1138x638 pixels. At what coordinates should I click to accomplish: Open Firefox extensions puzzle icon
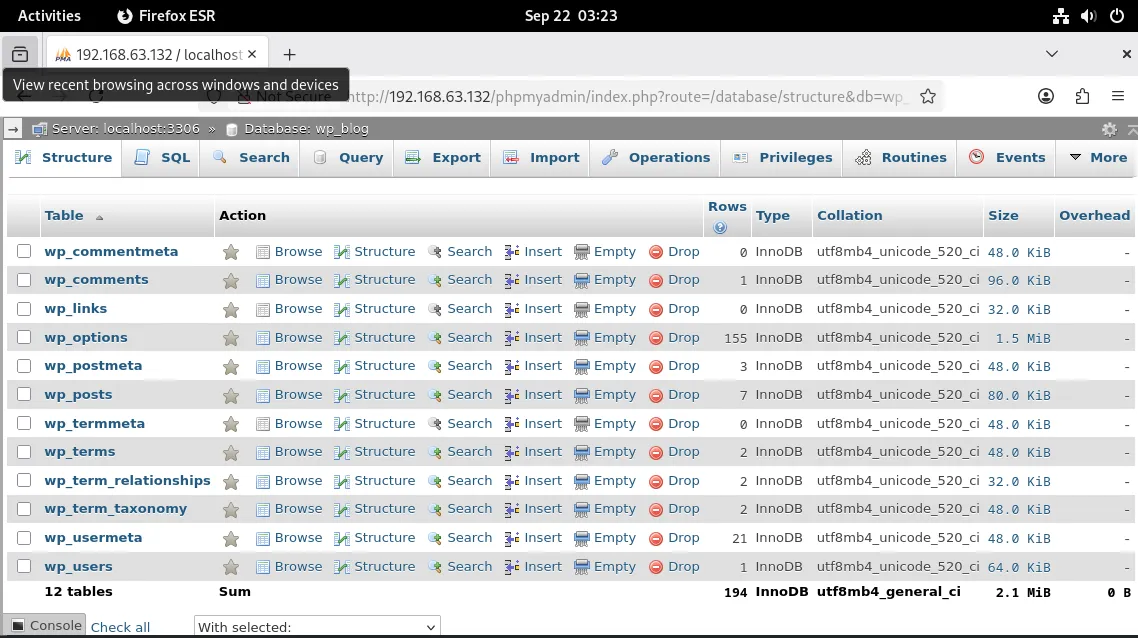pyautogui.click(x=1082, y=97)
